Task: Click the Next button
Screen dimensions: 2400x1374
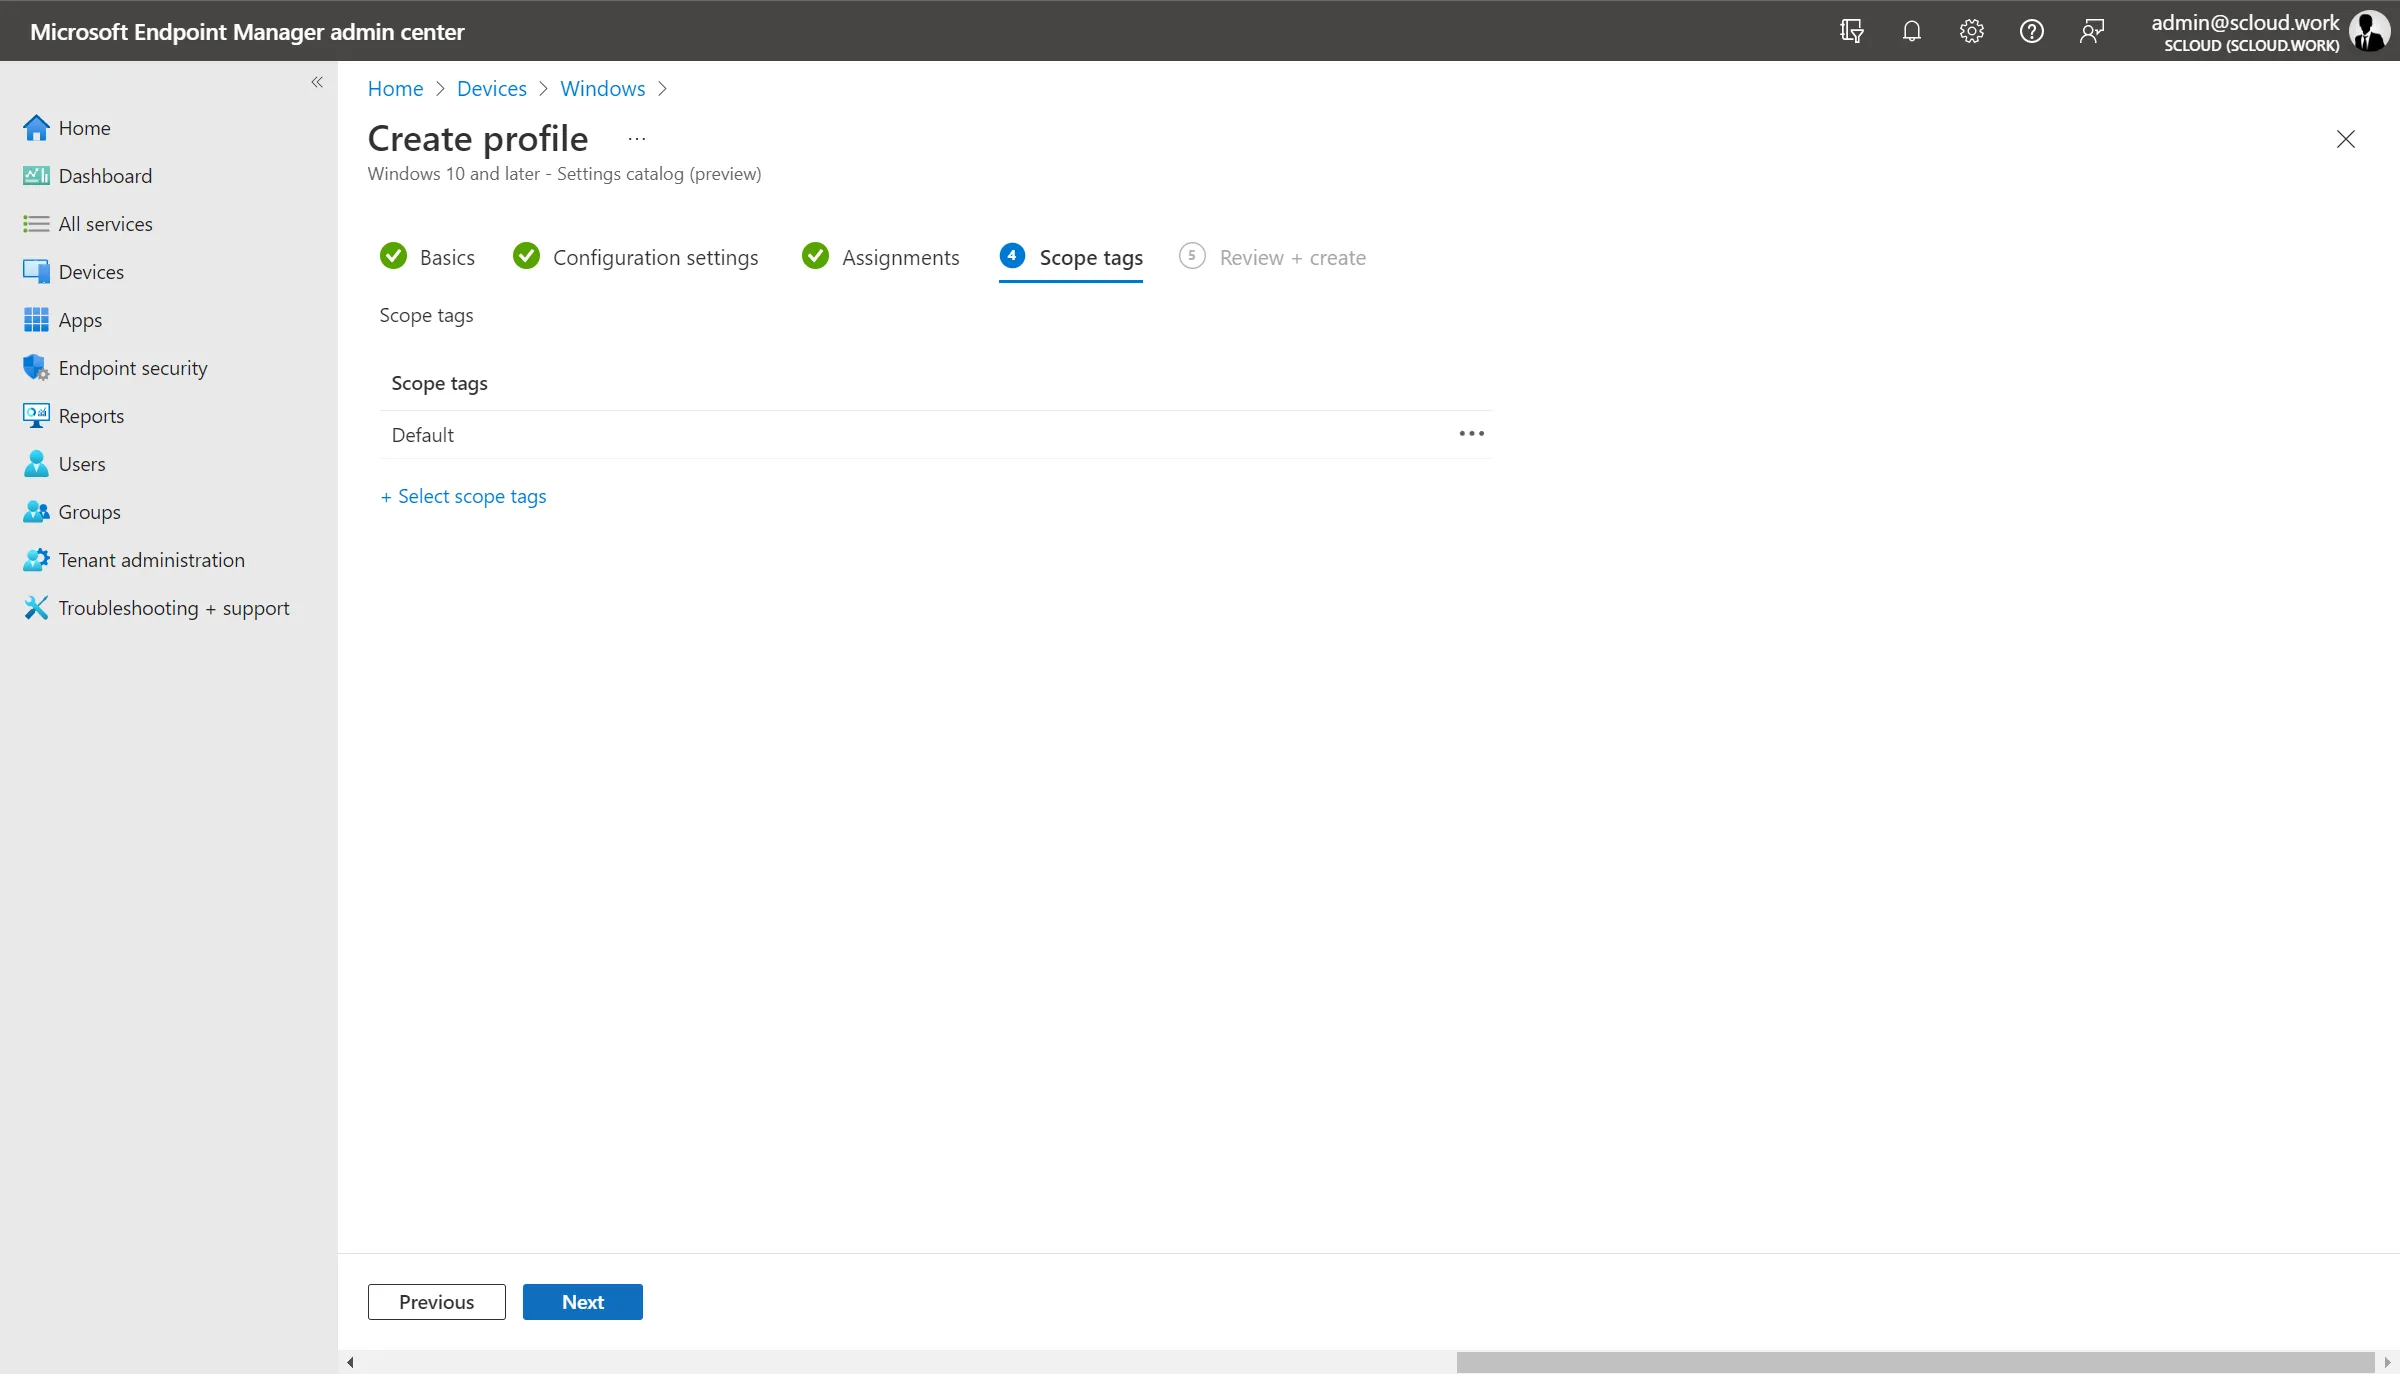Action: point(582,1302)
